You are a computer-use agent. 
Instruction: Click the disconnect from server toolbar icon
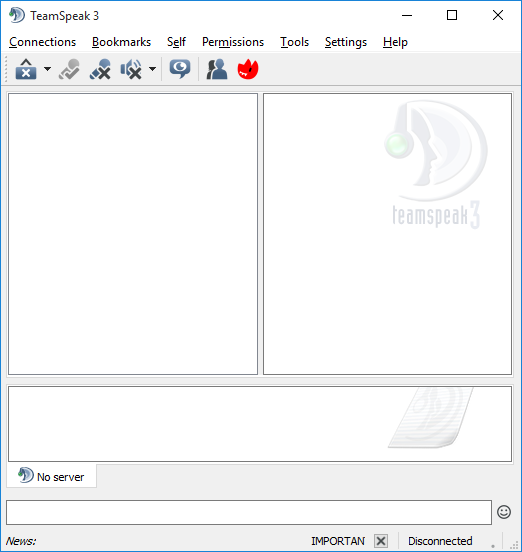click(26, 69)
